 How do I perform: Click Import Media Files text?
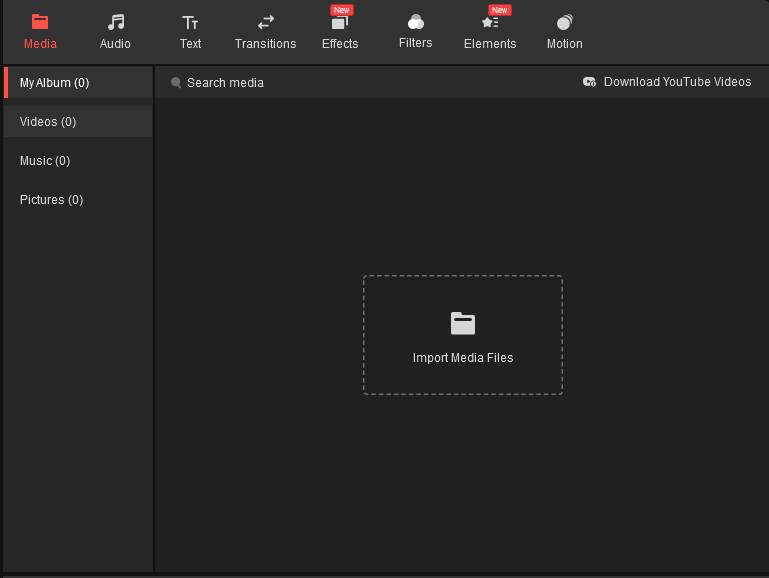pyautogui.click(x=463, y=358)
